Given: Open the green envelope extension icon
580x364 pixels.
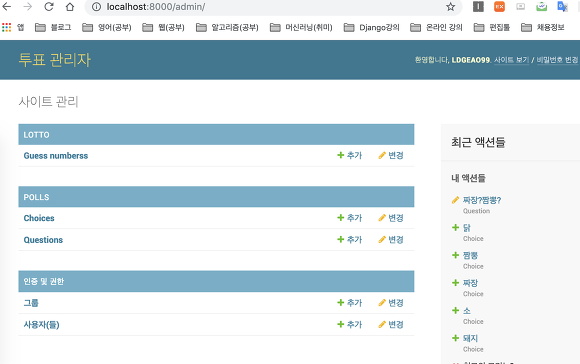Looking at the screenshot, I should 542,7.
